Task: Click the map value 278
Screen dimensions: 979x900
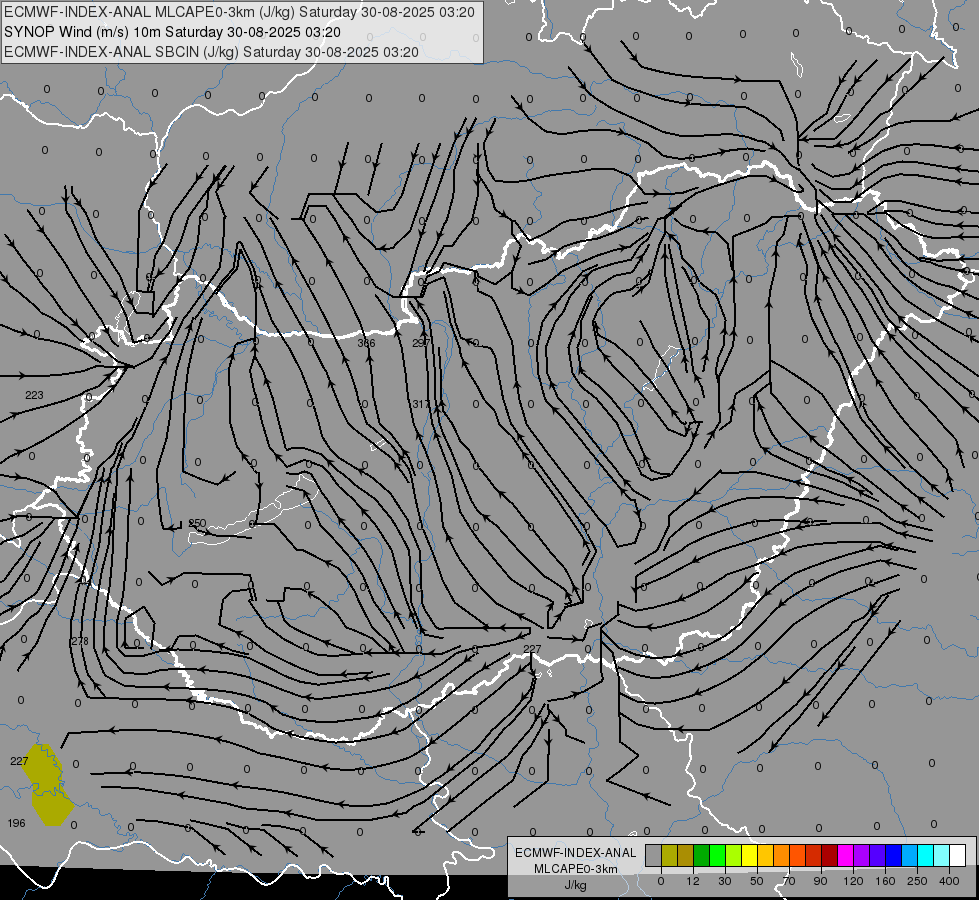Action: click(x=79, y=641)
